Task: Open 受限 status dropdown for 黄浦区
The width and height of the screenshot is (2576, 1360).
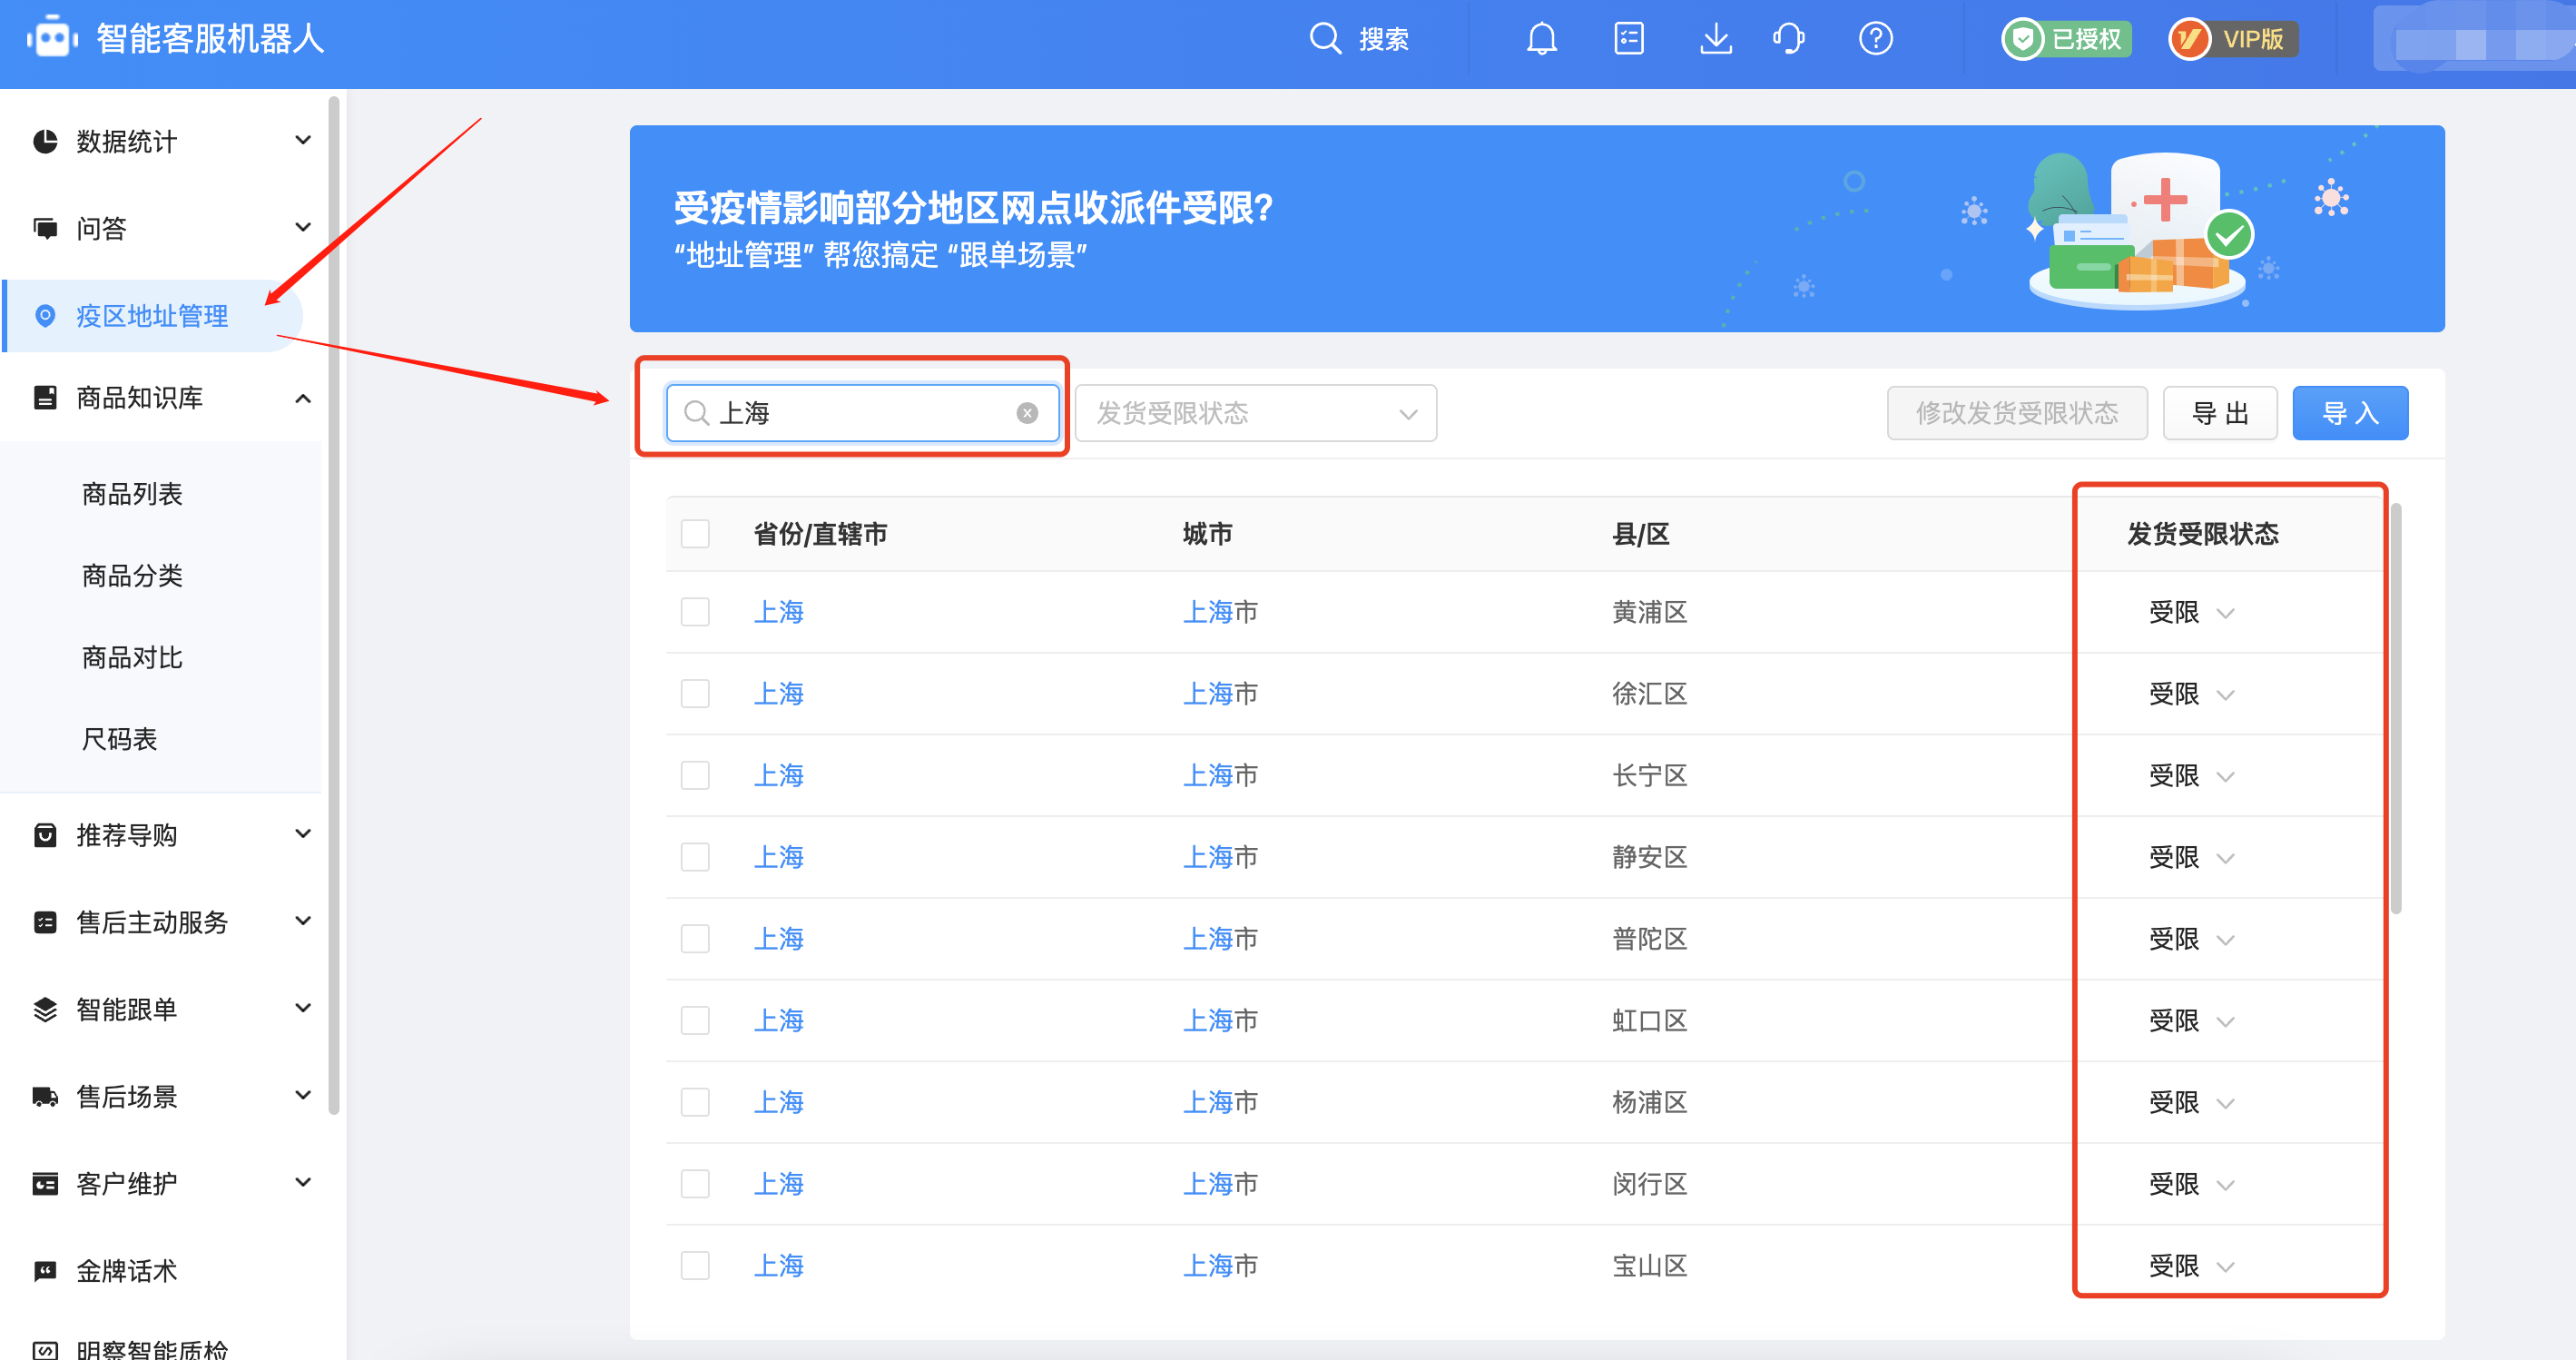Action: [2191, 612]
